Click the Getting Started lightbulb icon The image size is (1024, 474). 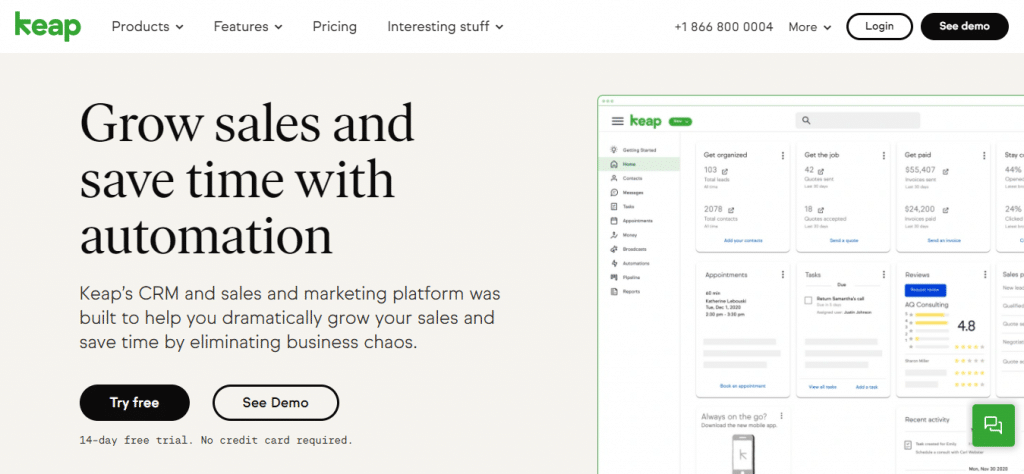tap(613, 150)
